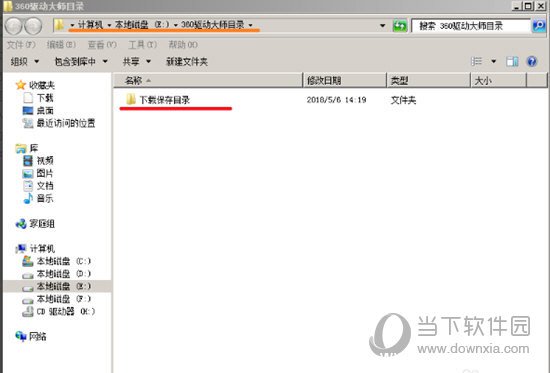Click the Forward navigation arrow button

[x=33, y=26]
